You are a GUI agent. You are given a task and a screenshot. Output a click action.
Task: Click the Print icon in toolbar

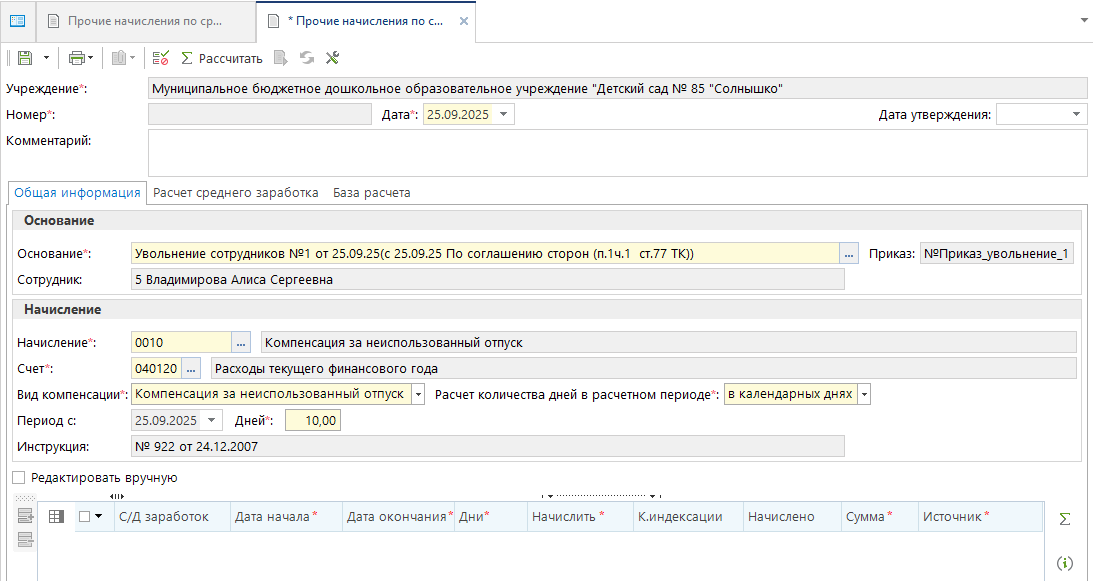pyautogui.click(x=76, y=58)
